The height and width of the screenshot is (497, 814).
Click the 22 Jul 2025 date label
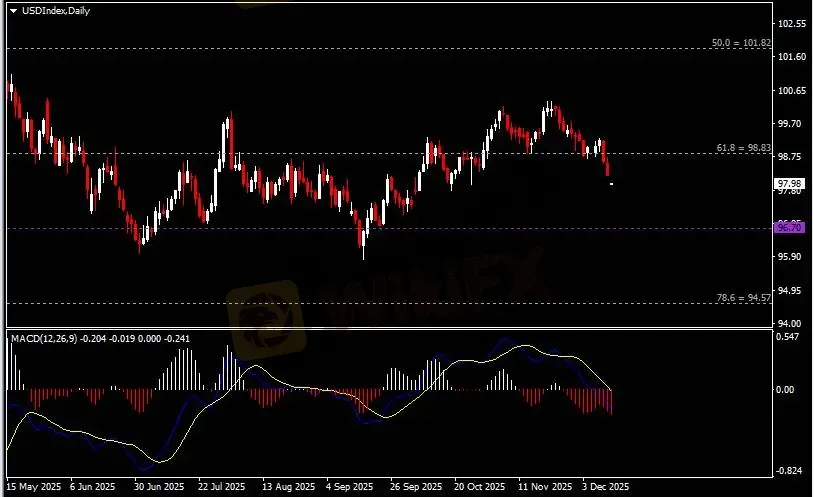pyautogui.click(x=222, y=487)
